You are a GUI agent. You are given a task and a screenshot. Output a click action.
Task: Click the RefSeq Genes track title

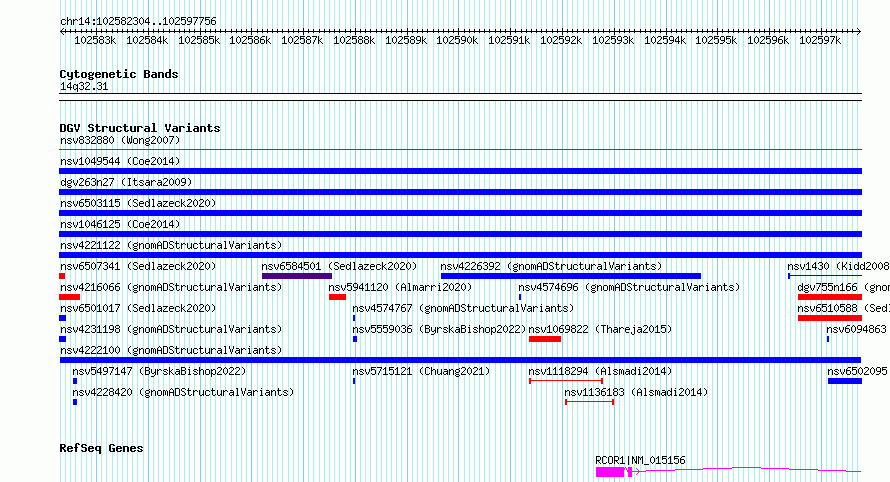(101, 449)
